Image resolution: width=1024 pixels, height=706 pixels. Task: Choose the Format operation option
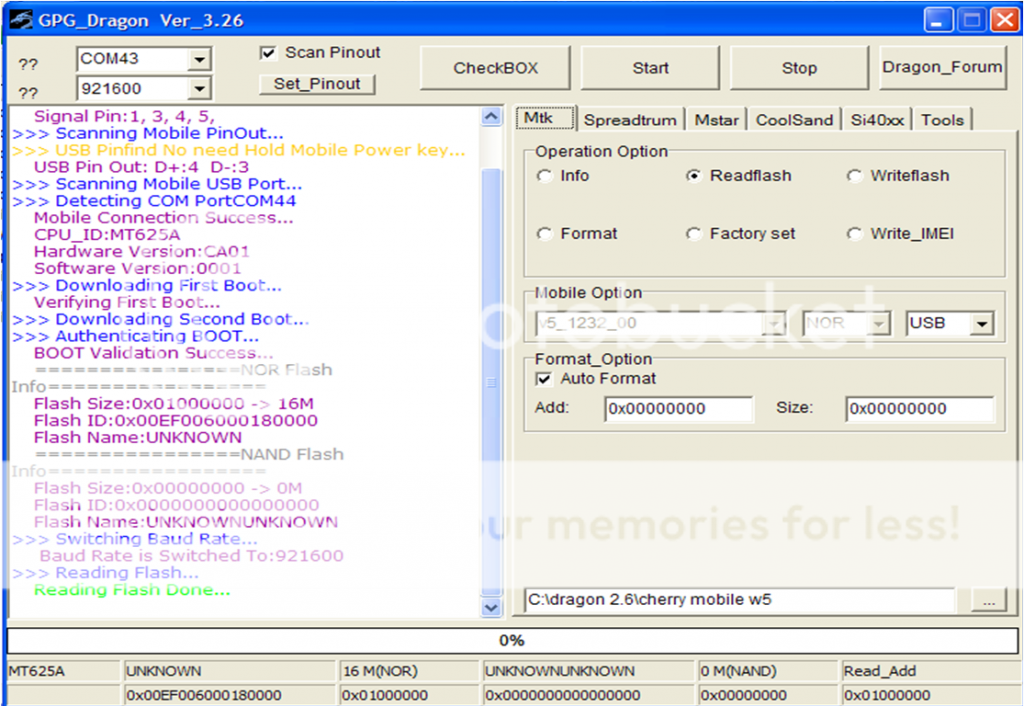coord(545,234)
